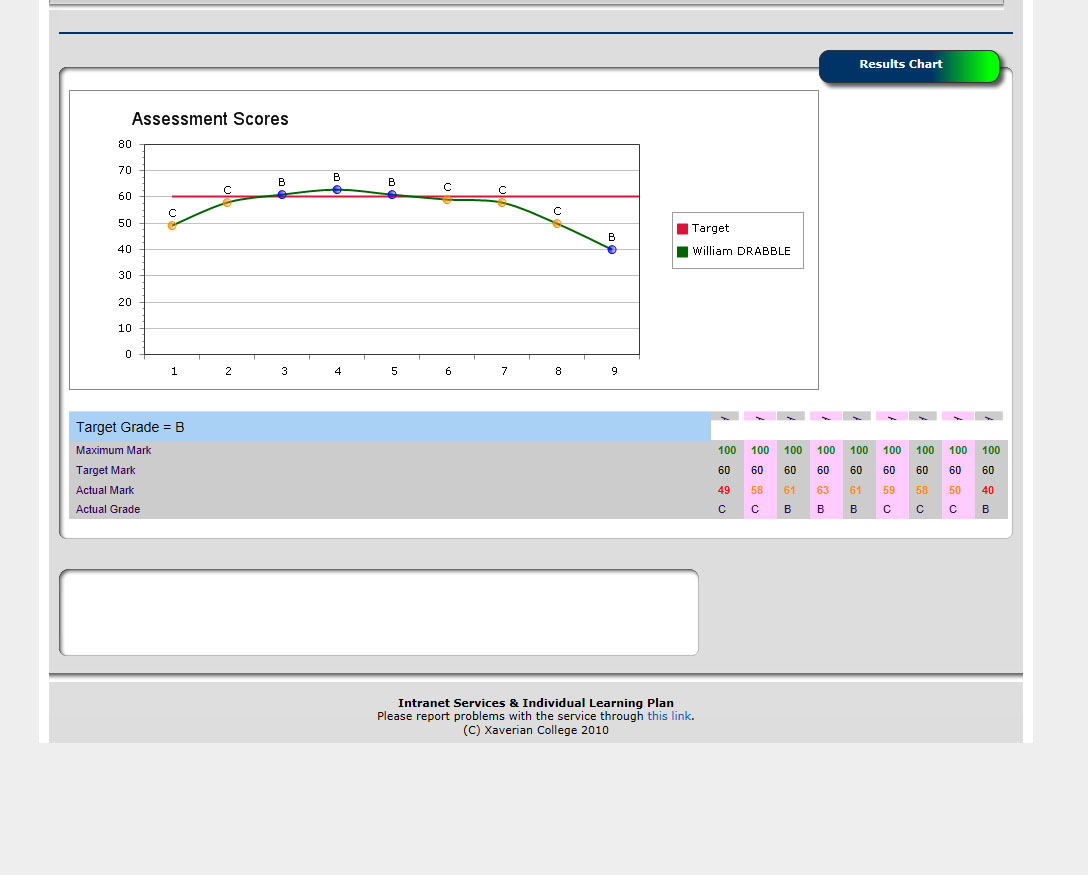Select the 'Actual Grade' row label
The width and height of the screenshot is (1088, 875).
[x=108, y=509]
